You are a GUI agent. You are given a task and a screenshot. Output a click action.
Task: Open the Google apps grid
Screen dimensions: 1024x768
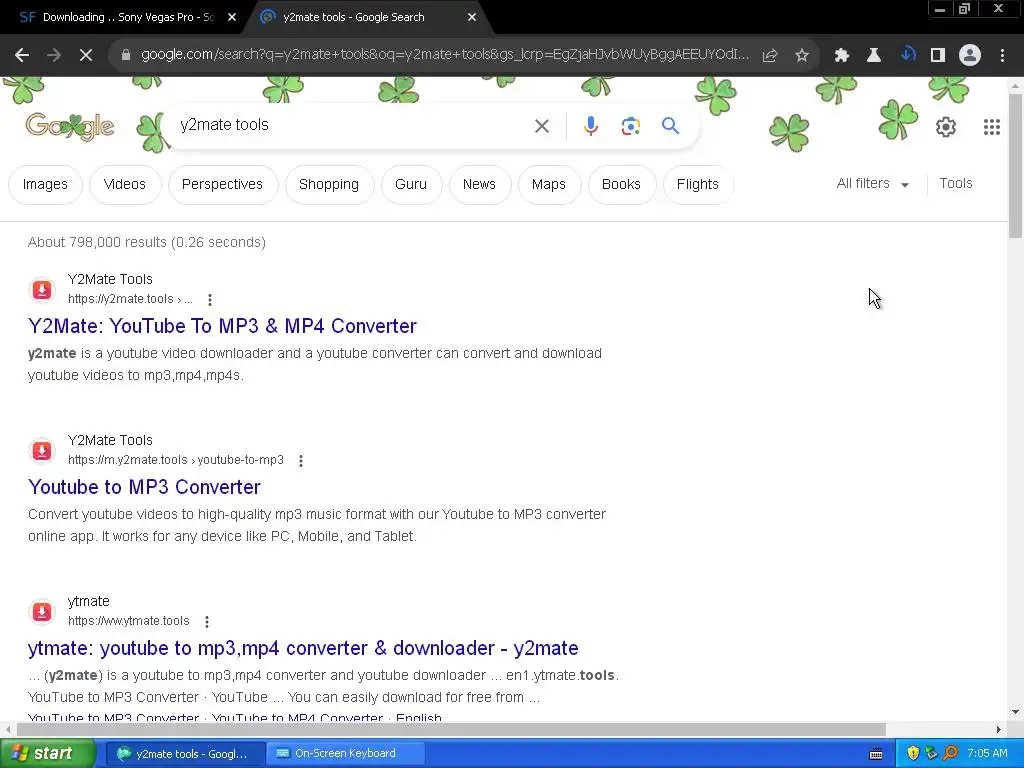tap(991, 127)
